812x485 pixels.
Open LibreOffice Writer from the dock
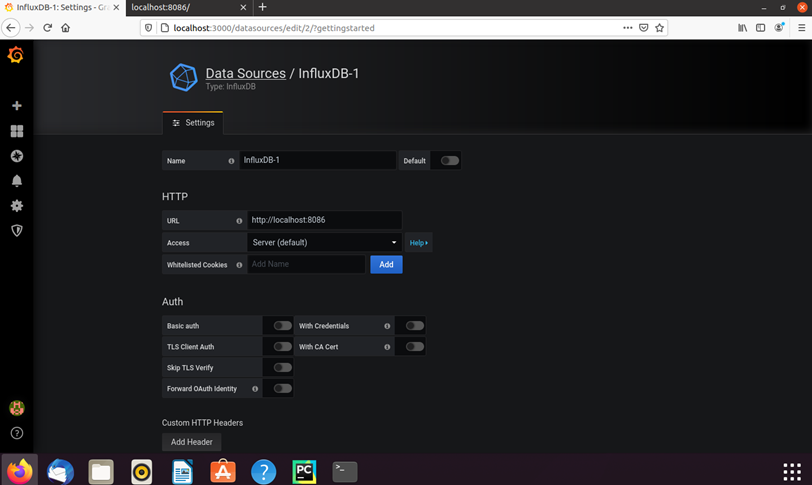pos(182,471)
